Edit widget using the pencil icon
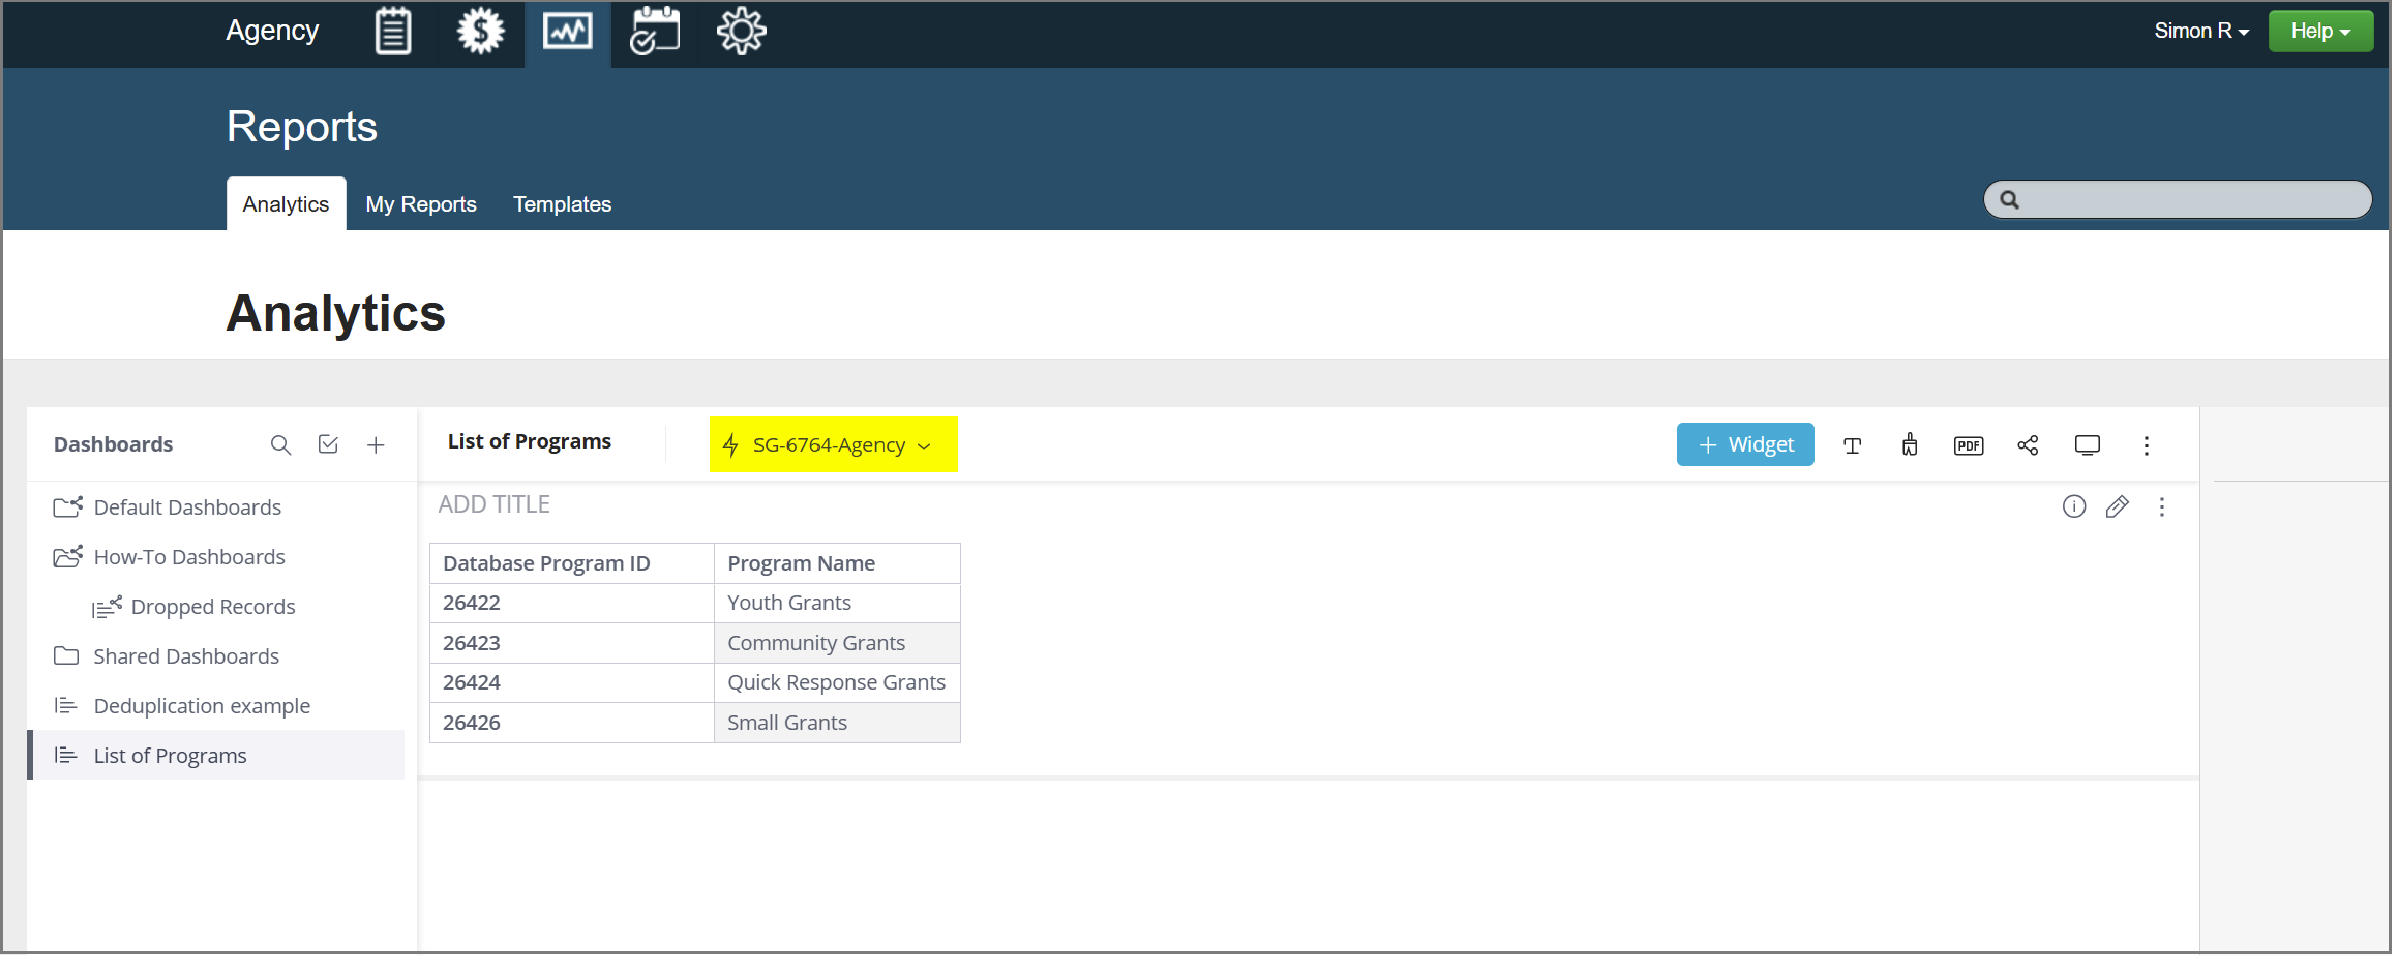This screenshot has height=955, width=2392. pyautogui.click(x=2117, y=507)
